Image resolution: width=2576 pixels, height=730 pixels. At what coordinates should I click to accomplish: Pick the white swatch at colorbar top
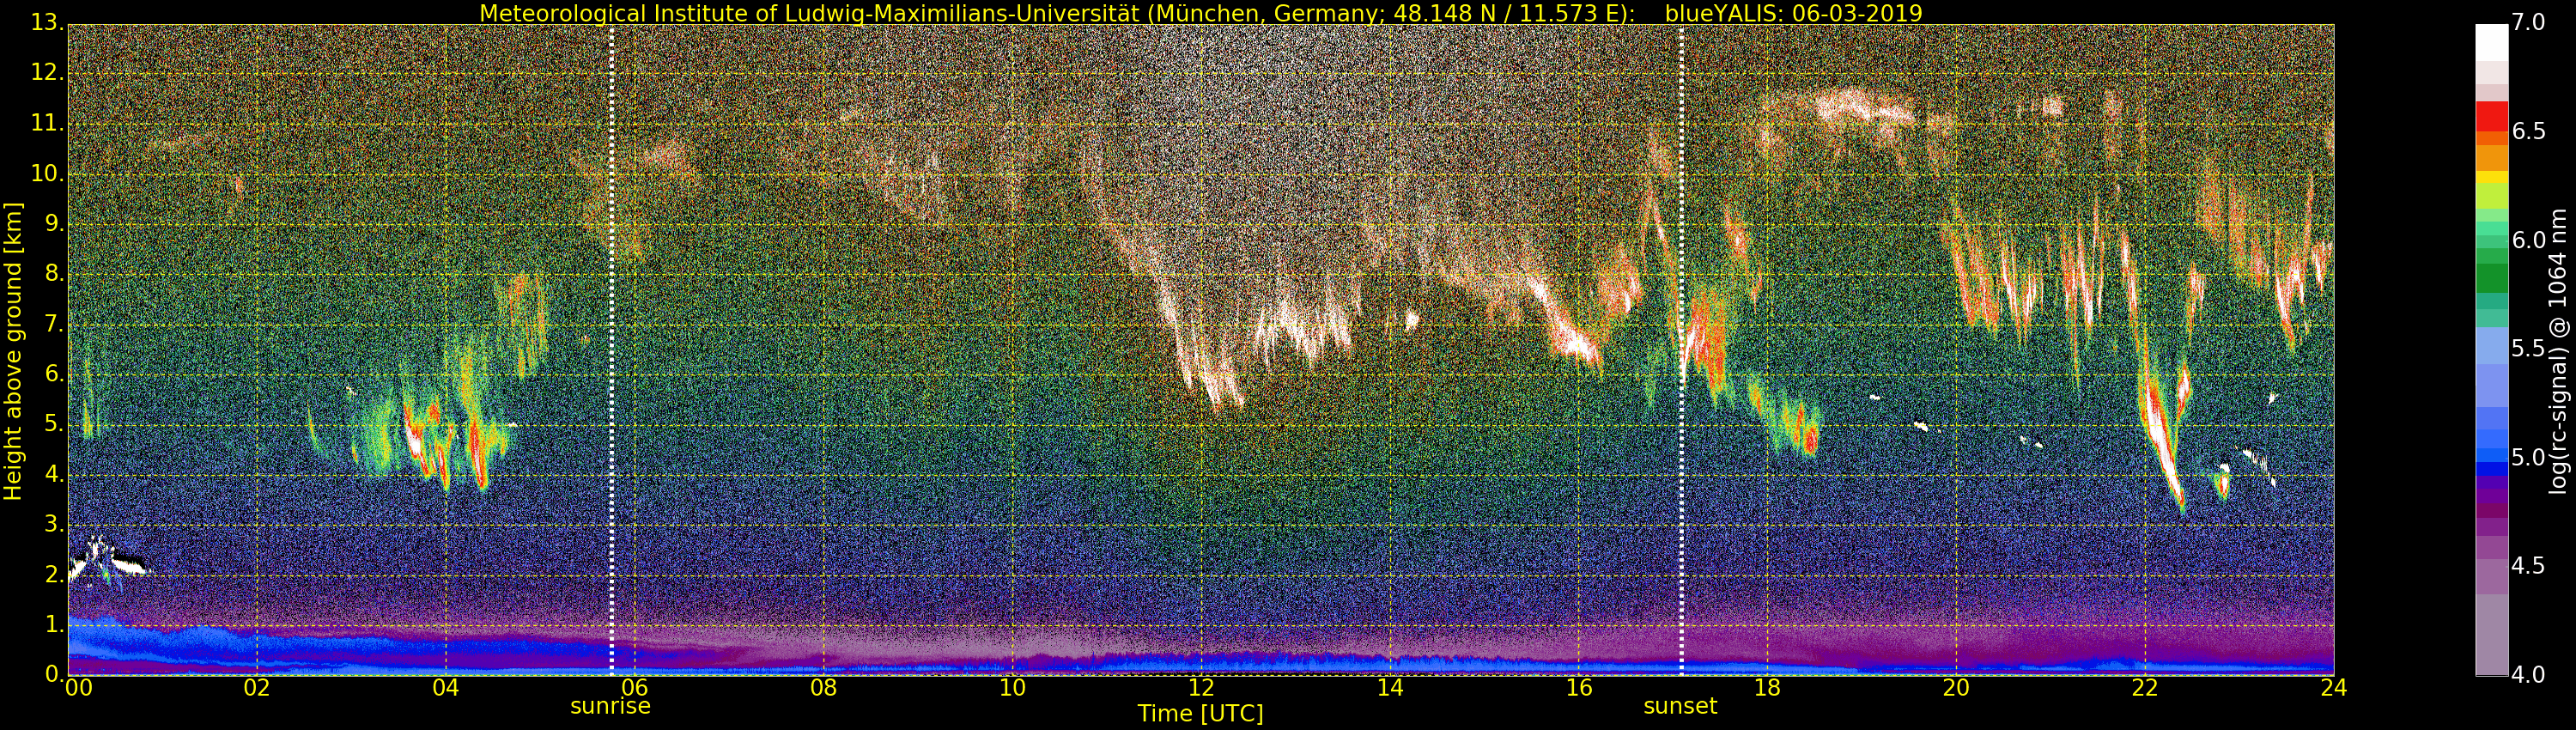(x=2491, y=42)
